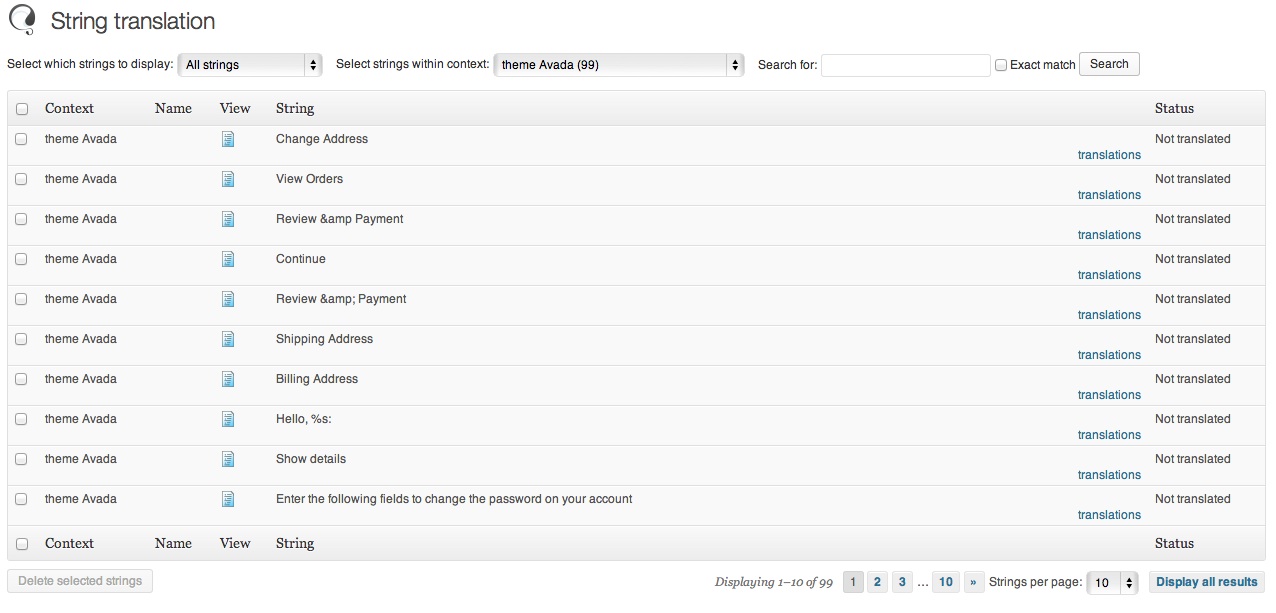The height and width of the screenshot is (613, 1276).
Task: Open view icon for Review &amp; Payment row
Action: [228, 299]
